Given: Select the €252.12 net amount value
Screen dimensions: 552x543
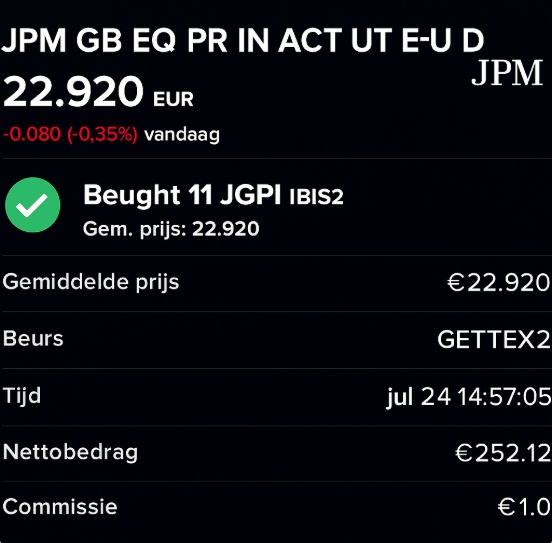Looking at the screenshot, I should tap(503, 453).
